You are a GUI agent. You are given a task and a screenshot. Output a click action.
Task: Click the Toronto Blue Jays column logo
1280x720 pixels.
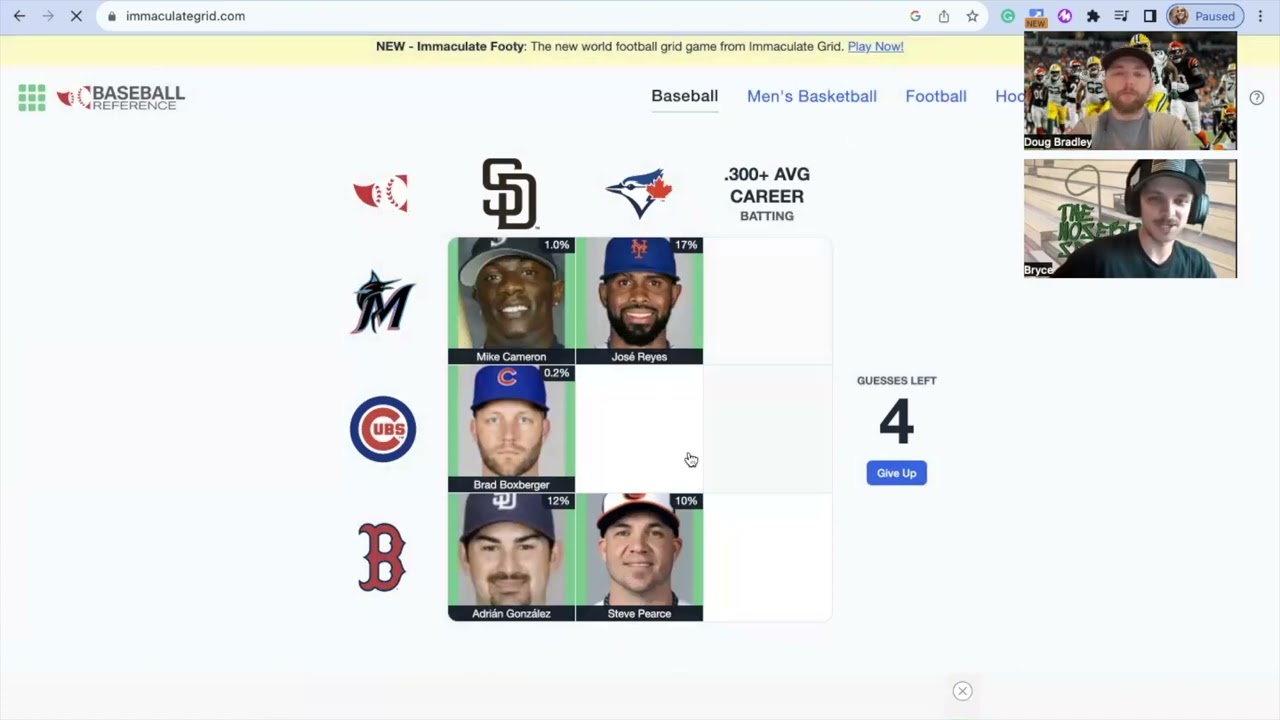pyautogui.click(x=639, y=193)
